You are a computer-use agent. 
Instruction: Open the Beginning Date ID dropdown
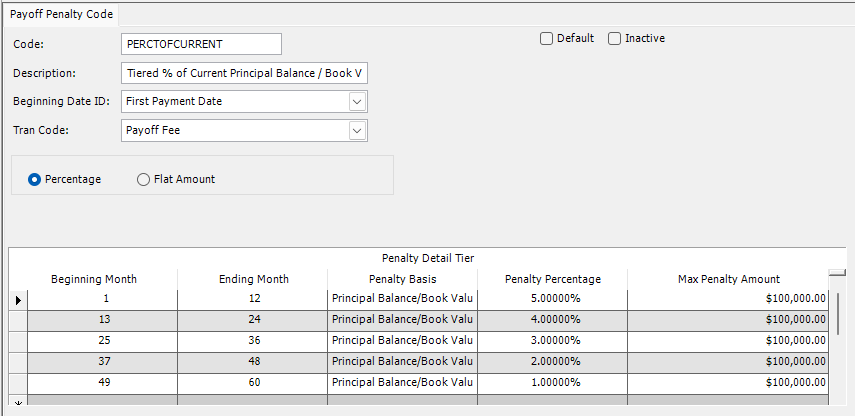[x=357, y=101]
